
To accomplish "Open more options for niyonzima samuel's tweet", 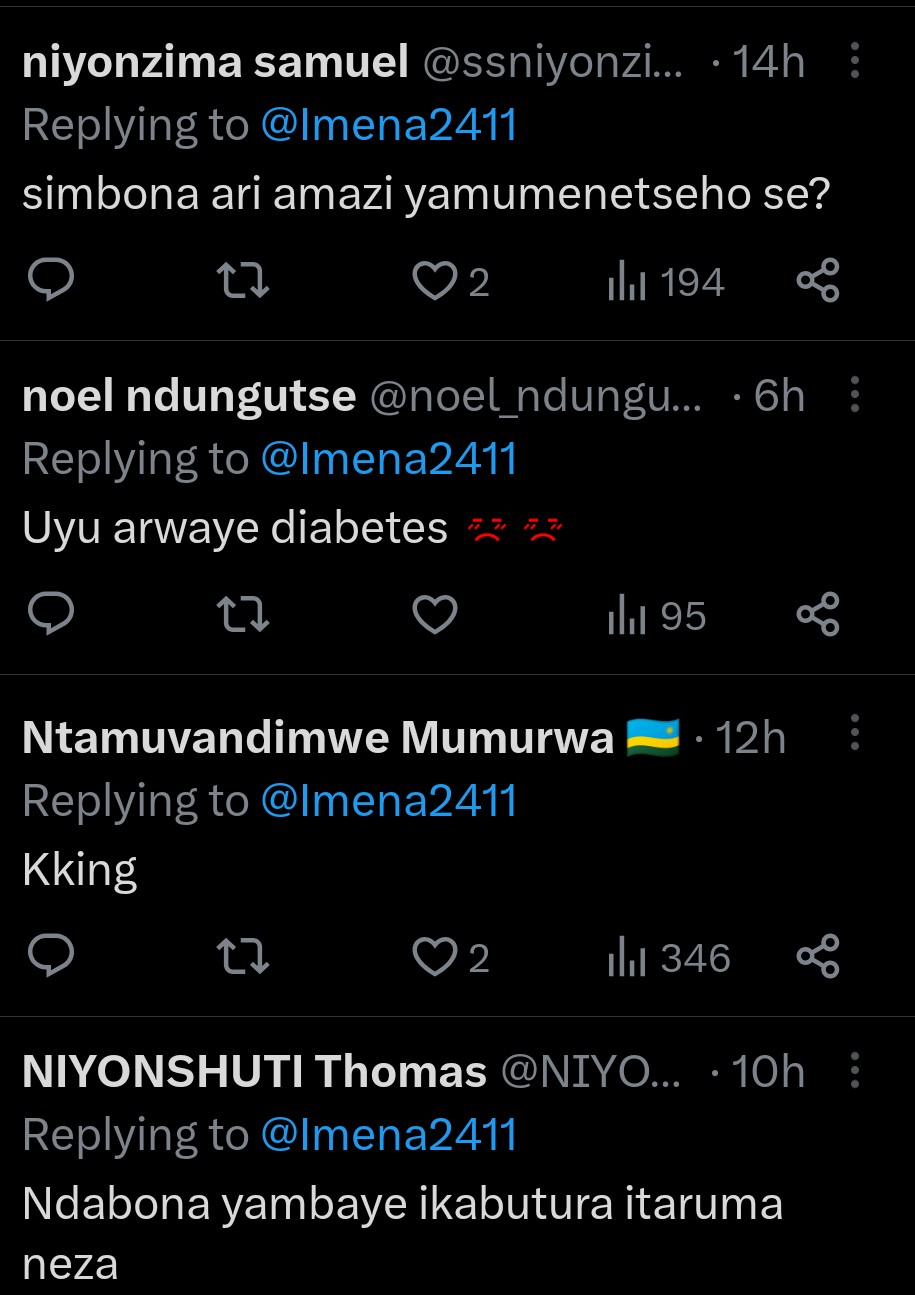I will click(x=855, y=62).
